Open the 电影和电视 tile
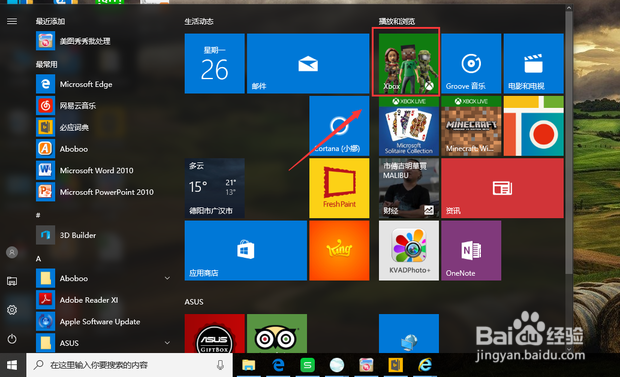The image size is (620, 377). (533, 63)
